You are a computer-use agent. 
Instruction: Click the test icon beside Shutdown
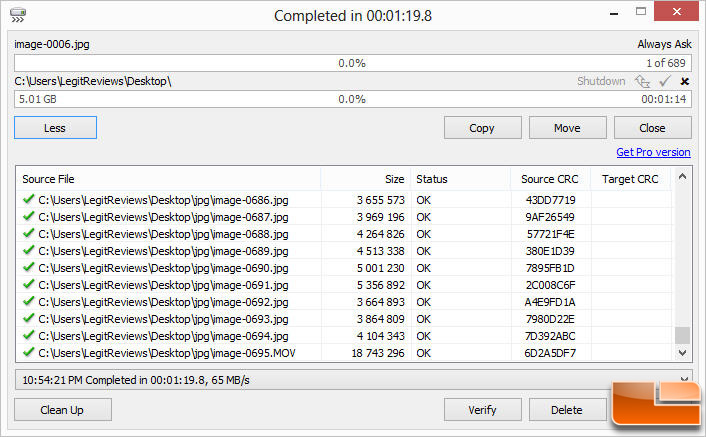click(x=643, y=81)
